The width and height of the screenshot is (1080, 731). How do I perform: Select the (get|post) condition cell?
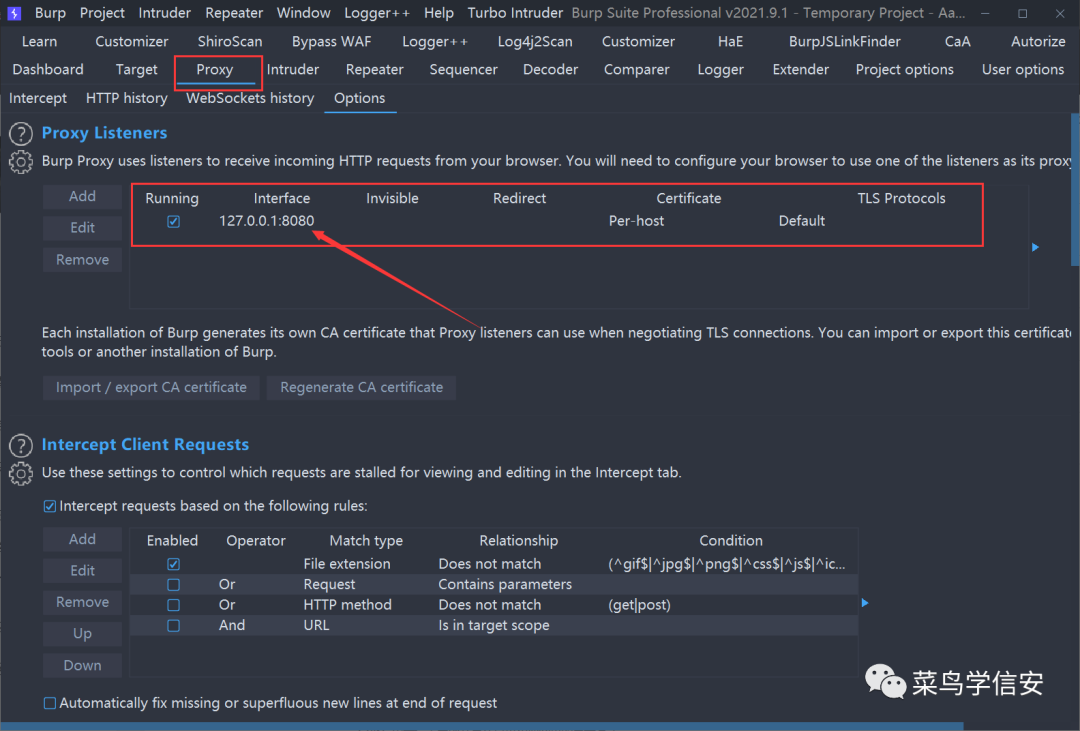[x=639, y=605]
